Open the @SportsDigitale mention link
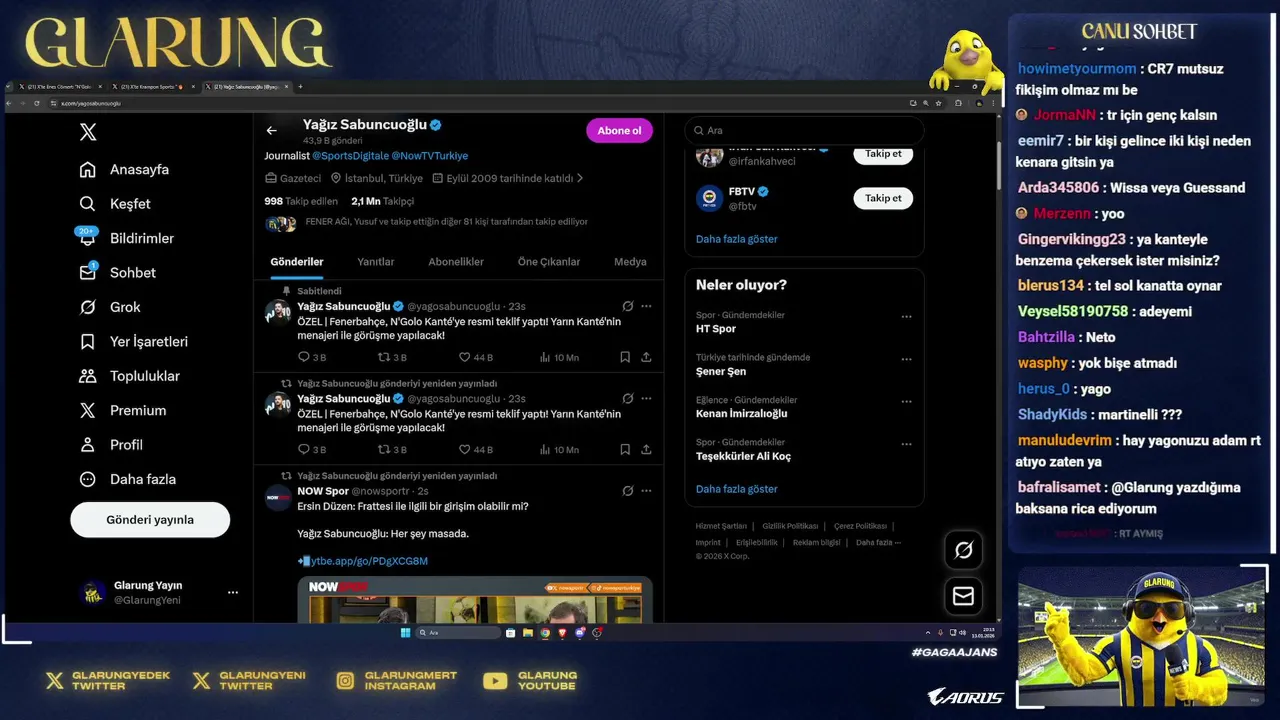Viewport: 1280px width, 720px height. tap(350, 156)
